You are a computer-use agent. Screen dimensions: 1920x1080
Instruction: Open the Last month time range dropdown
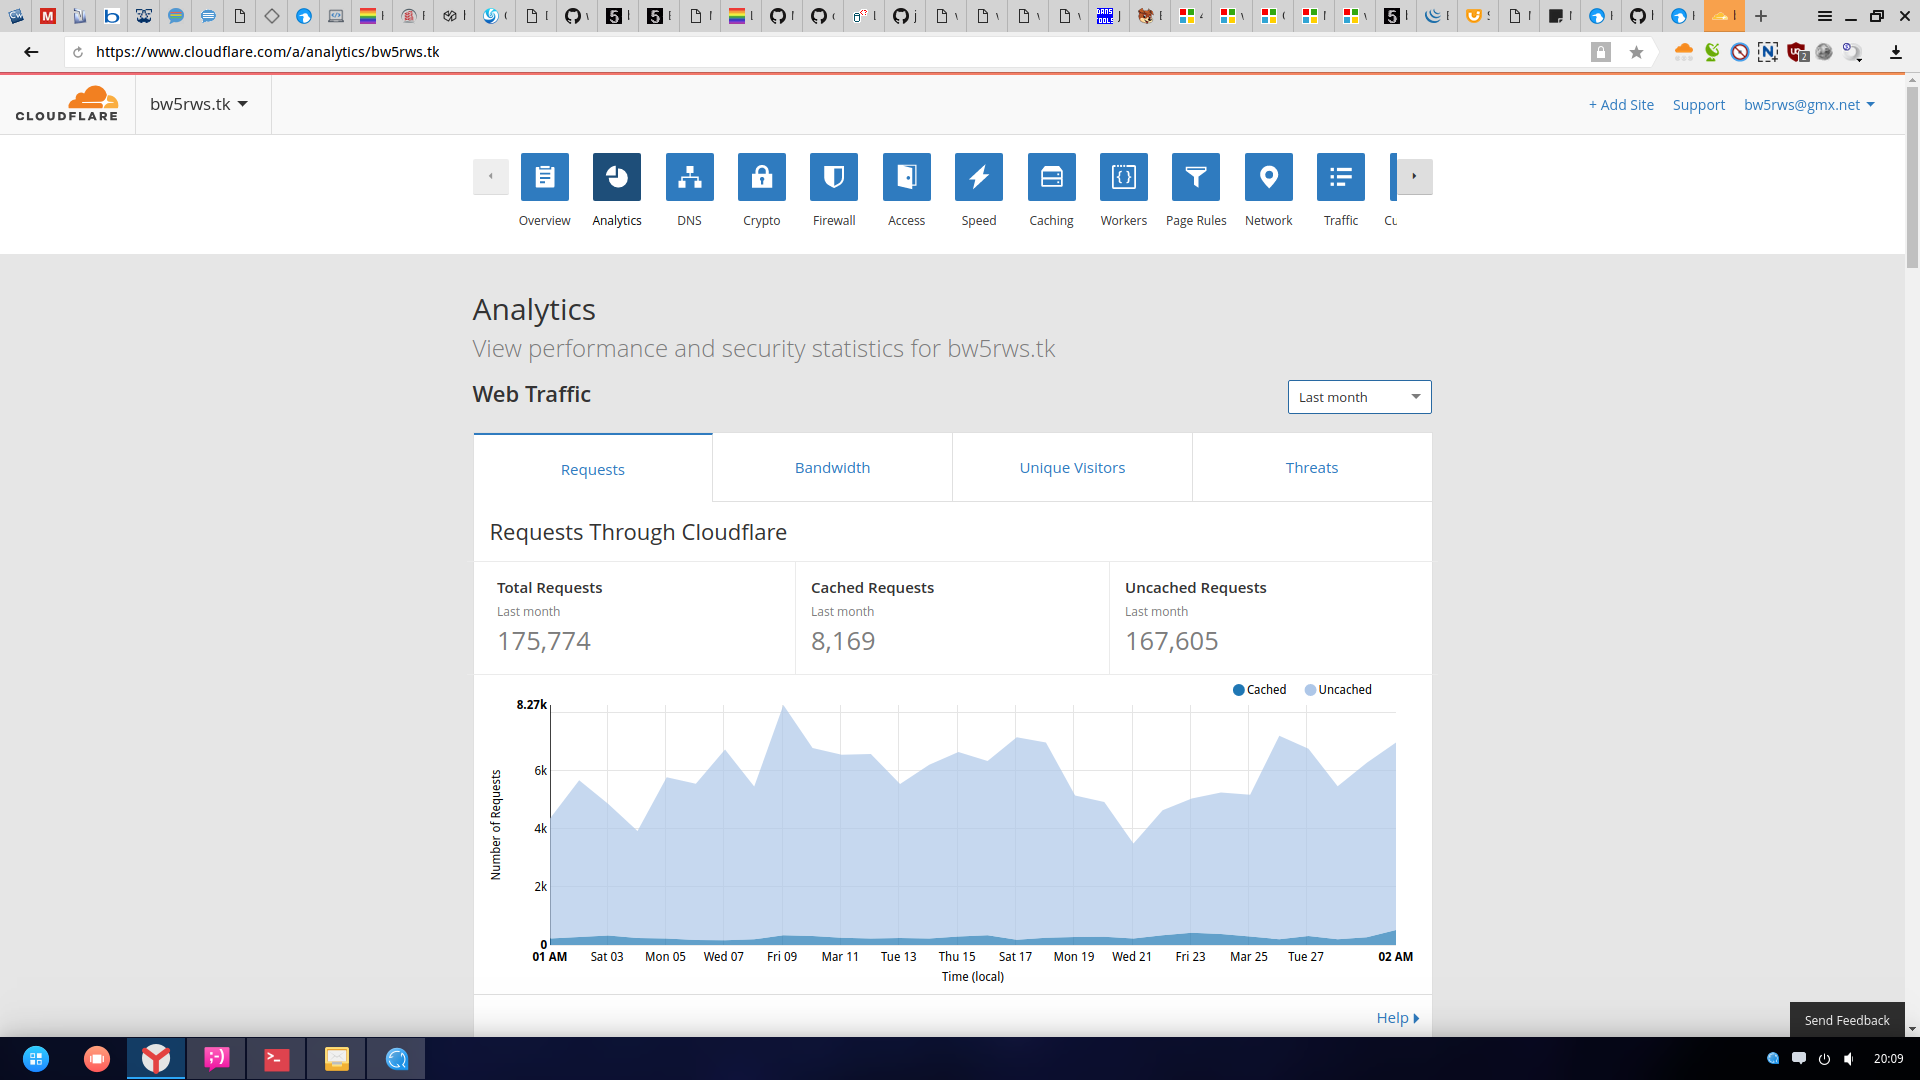(1359, 397)
